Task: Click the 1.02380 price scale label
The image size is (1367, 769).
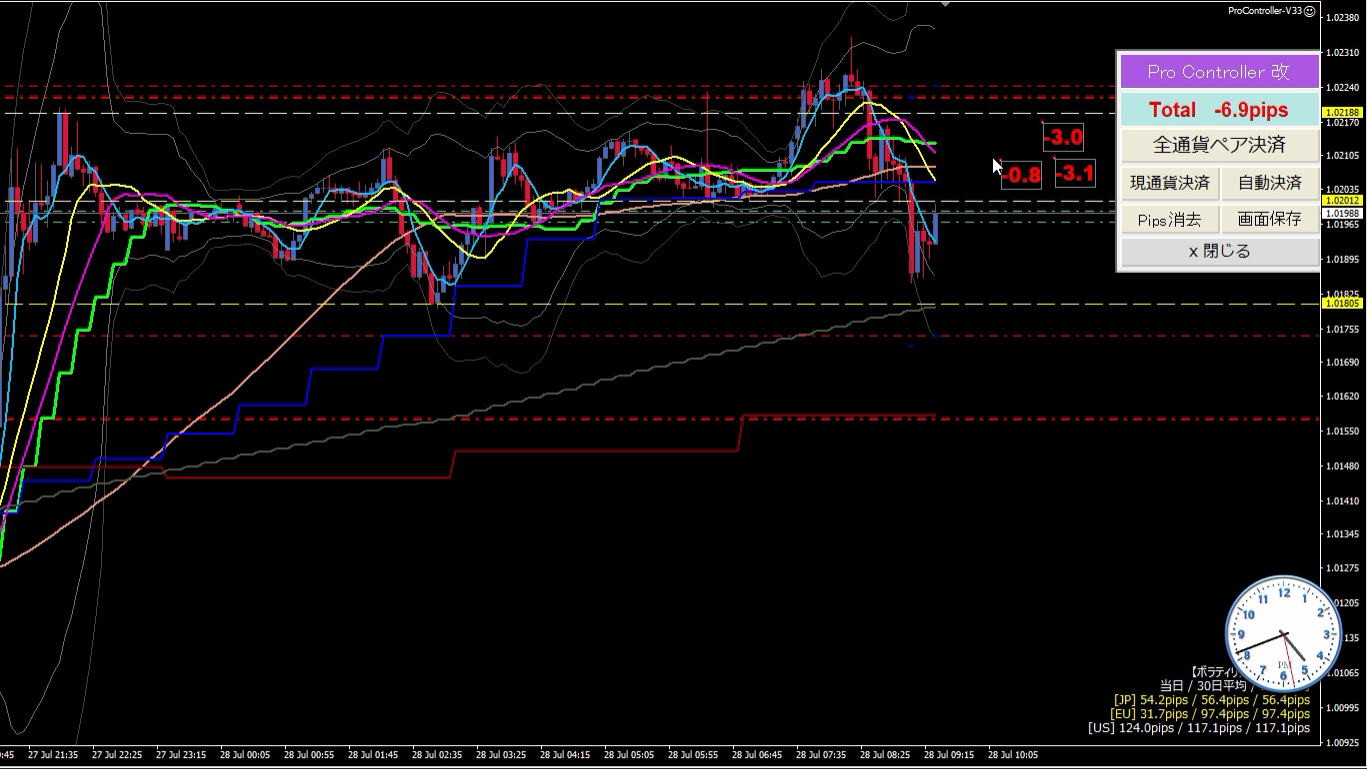Action: pyautogui.click(x=1342, y=17)
